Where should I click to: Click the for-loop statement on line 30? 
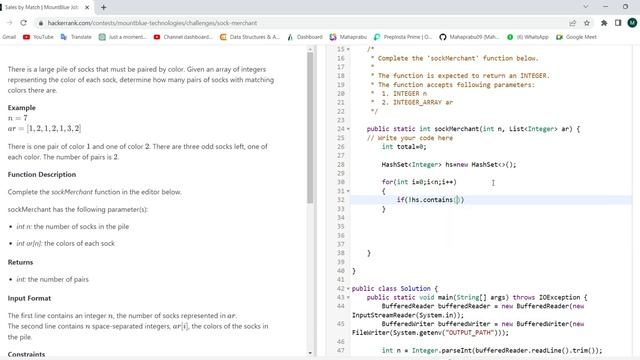click(x=419, y=182)
